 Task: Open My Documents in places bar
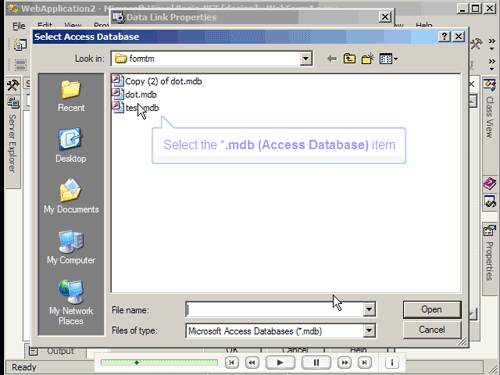tap(71, 196)
